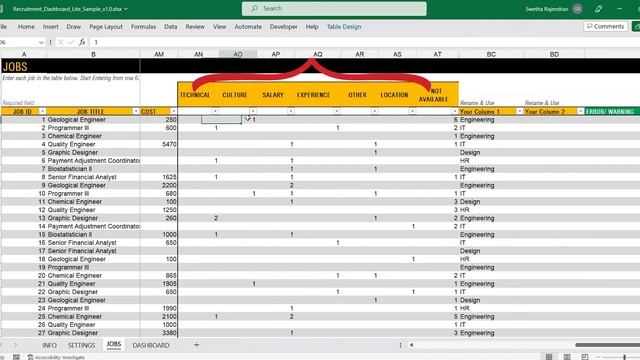Select column BC header
Viewport: 640px width, 360px height.
(x=491, y=54)
